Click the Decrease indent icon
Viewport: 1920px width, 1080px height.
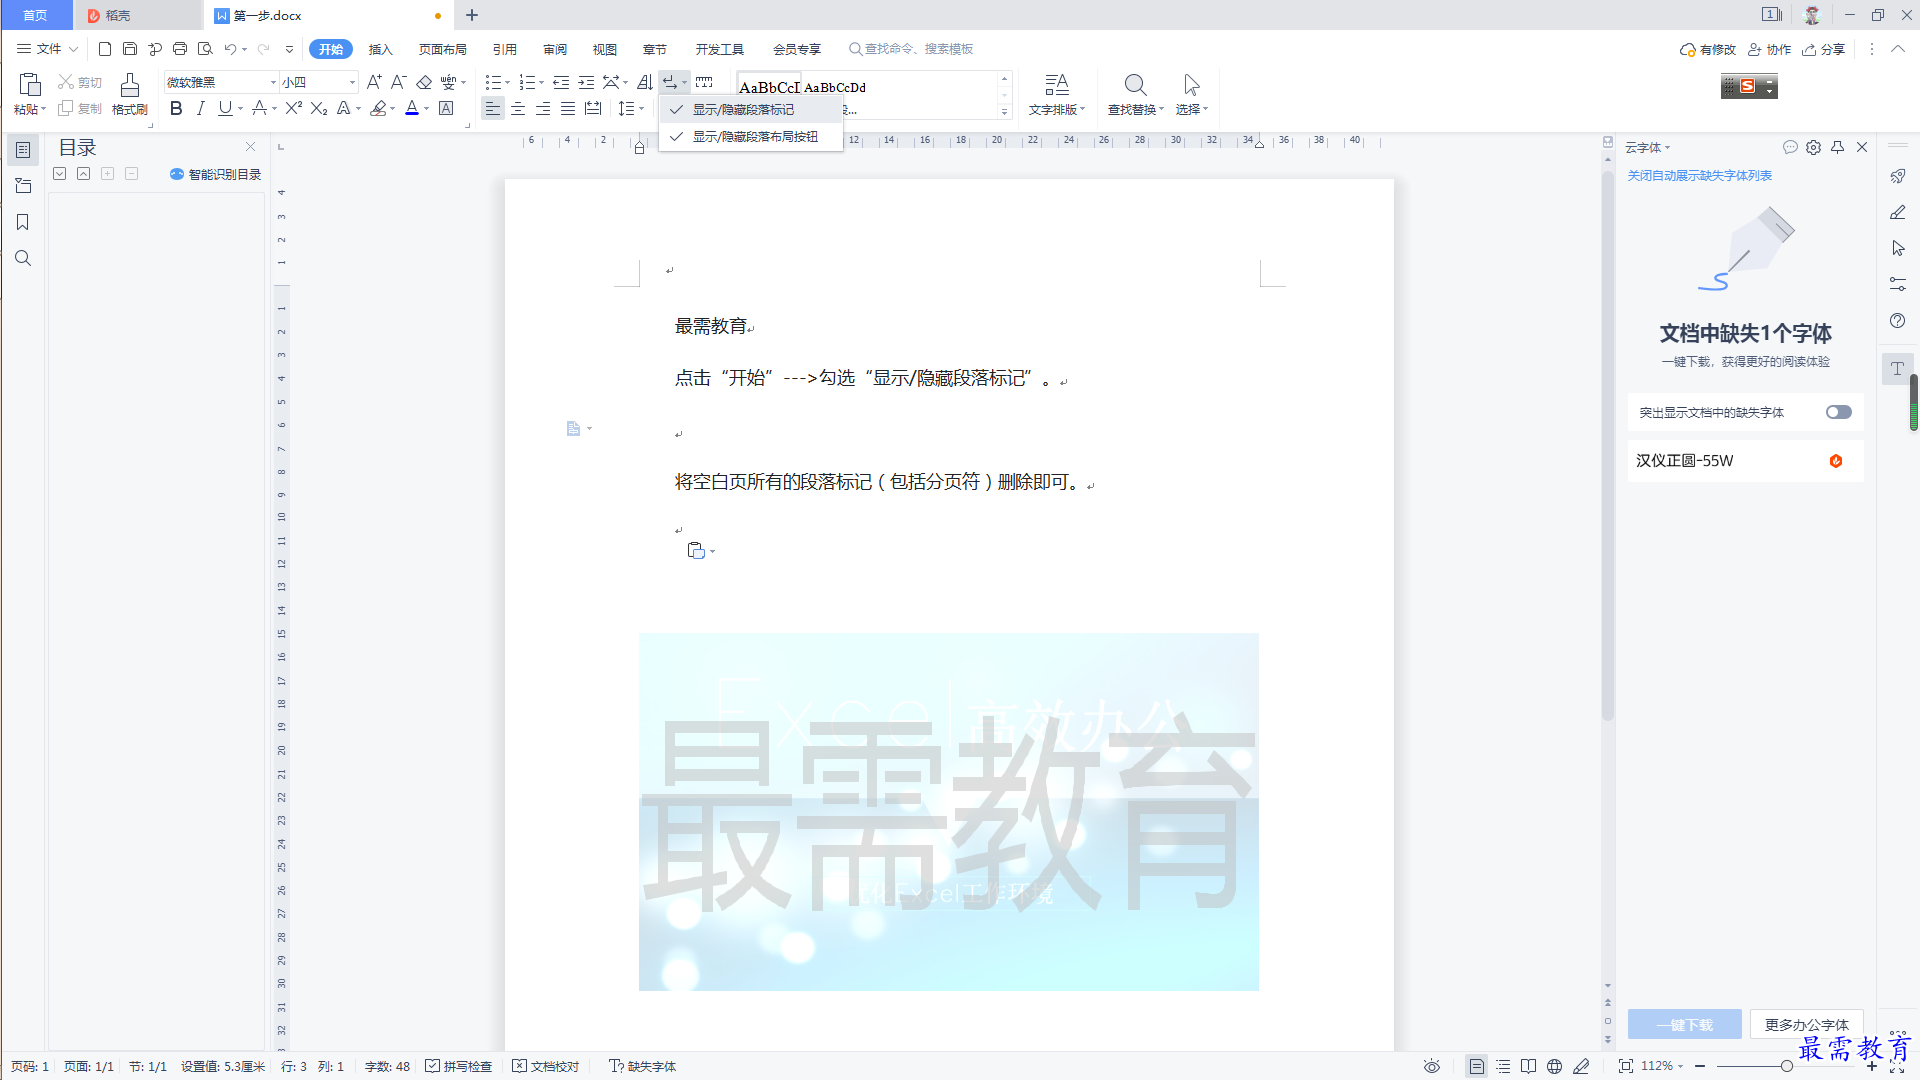coord(561,82)
